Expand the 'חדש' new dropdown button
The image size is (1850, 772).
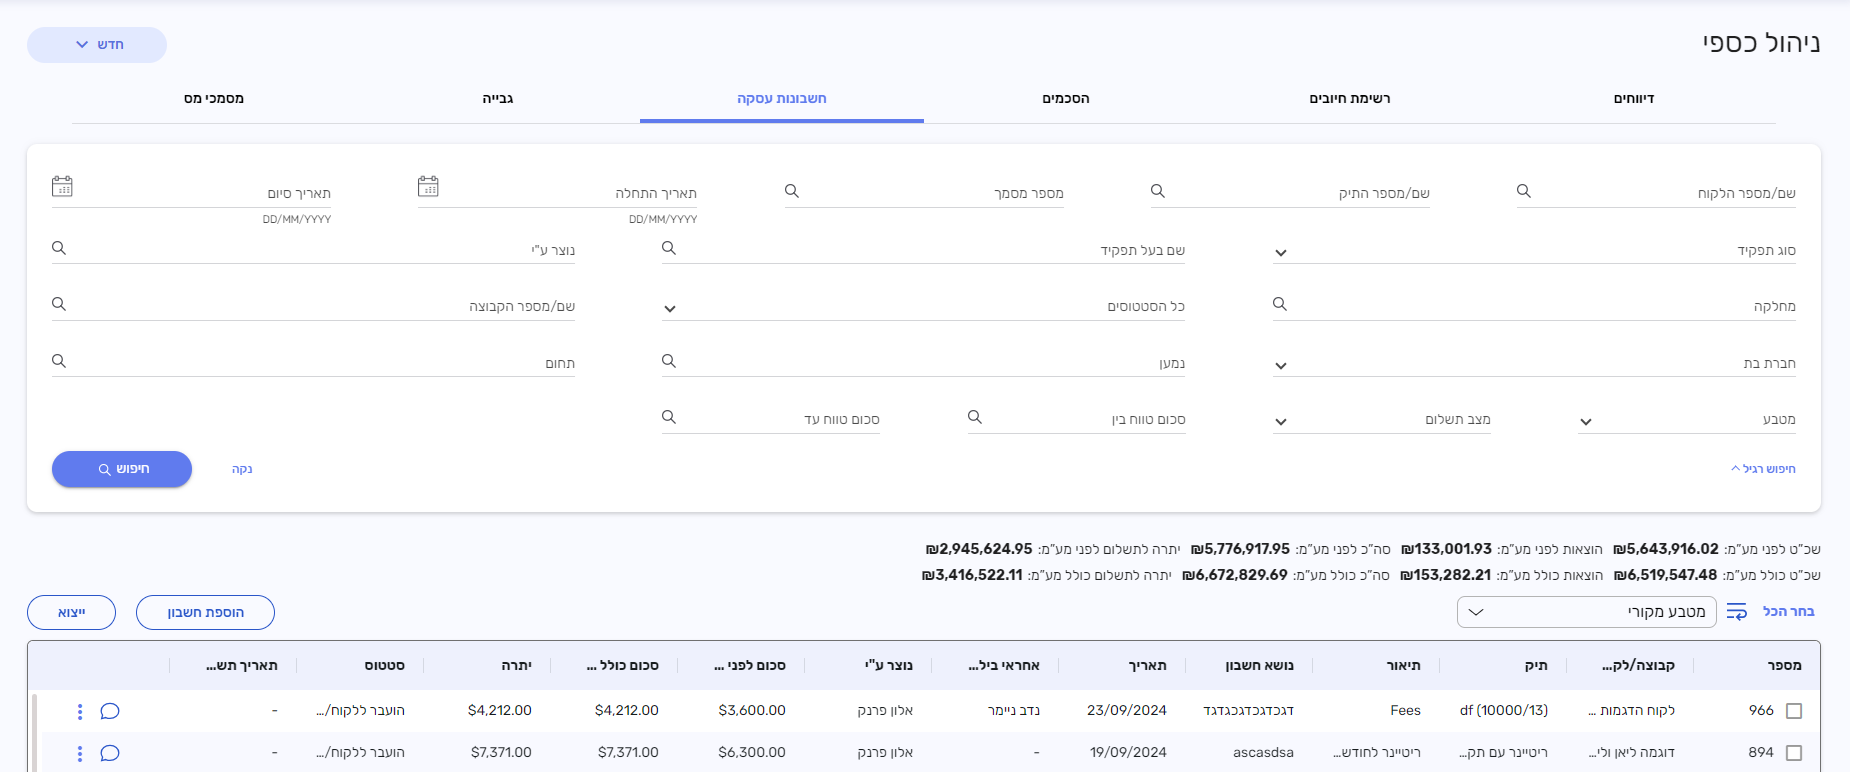point(97,45)
